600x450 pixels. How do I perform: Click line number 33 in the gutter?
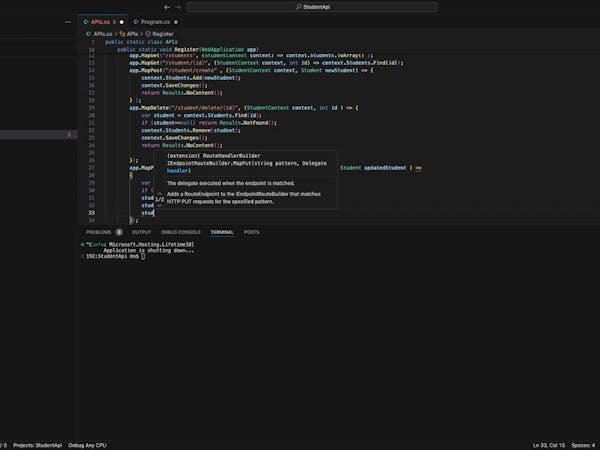91,213
